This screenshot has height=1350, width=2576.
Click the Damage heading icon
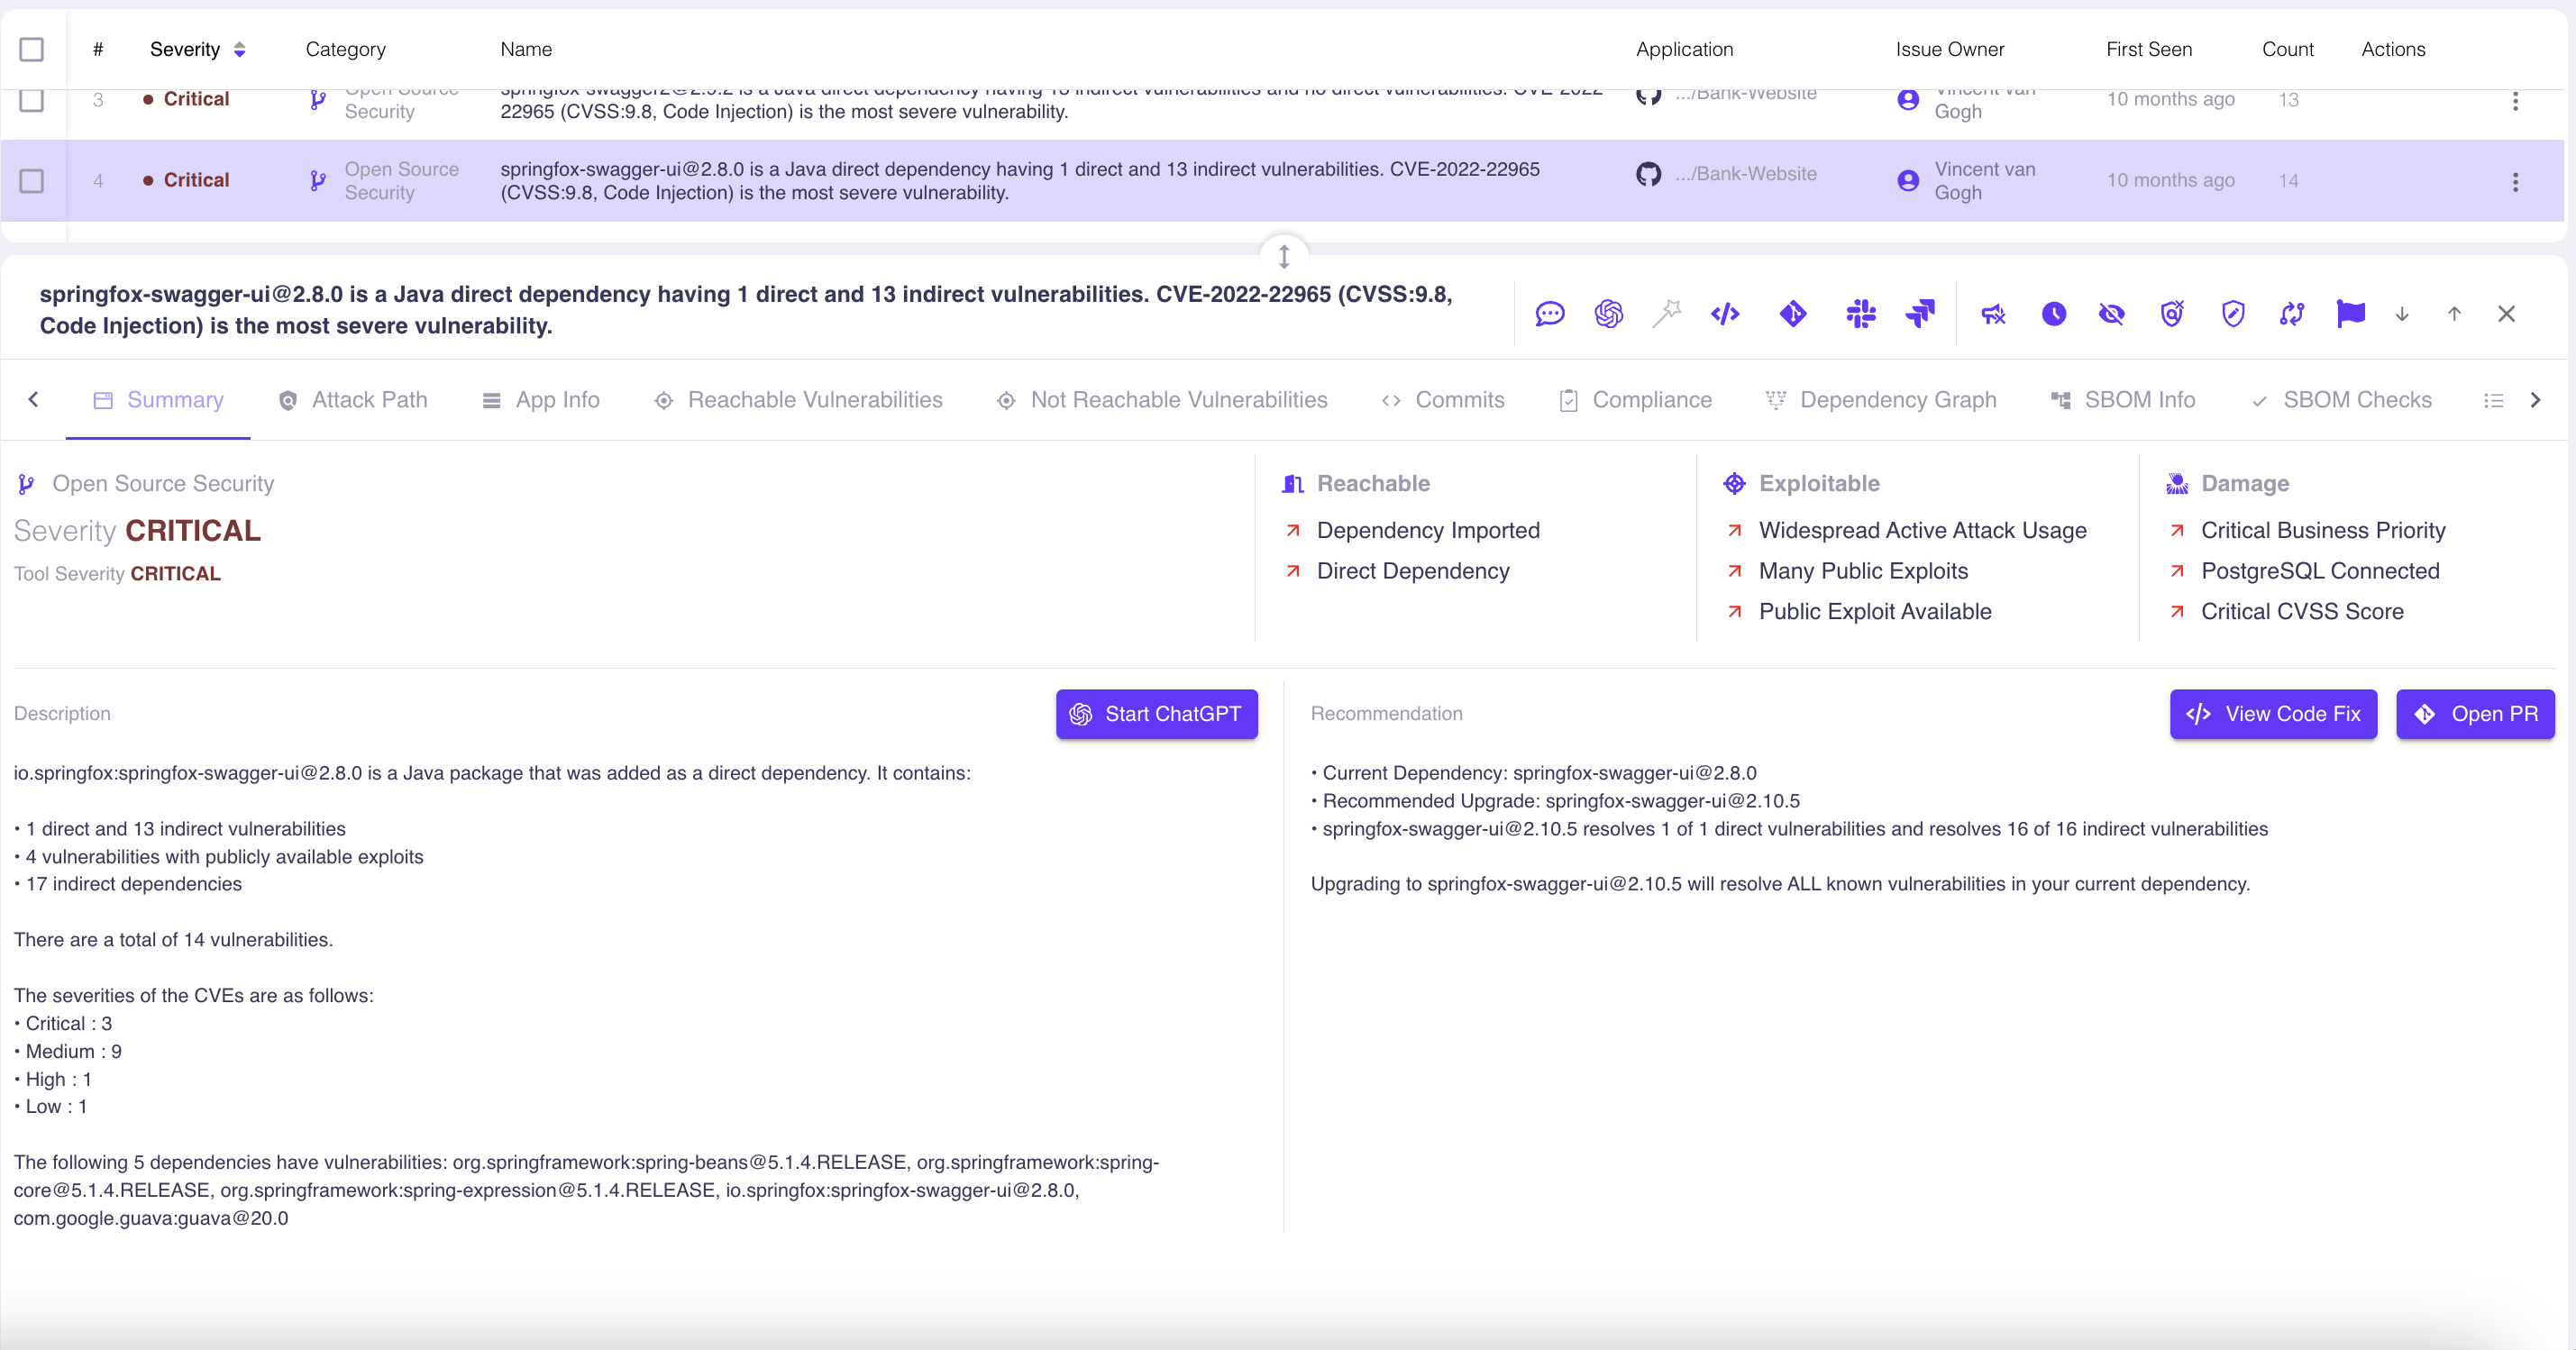pyautogui.click(x=2176, y=484)
